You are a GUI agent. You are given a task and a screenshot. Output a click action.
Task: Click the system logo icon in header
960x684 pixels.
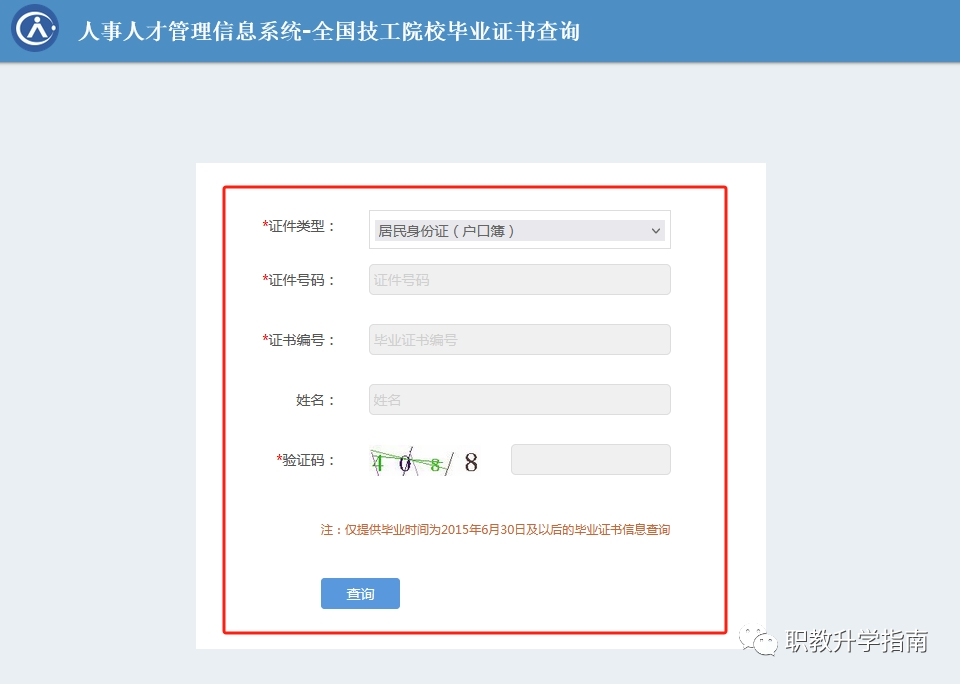click(35, 28)
